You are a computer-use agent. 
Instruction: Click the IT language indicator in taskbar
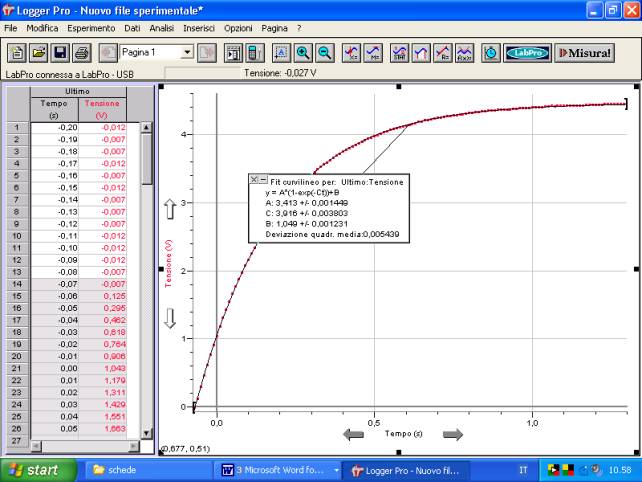[x=523, y=470]
